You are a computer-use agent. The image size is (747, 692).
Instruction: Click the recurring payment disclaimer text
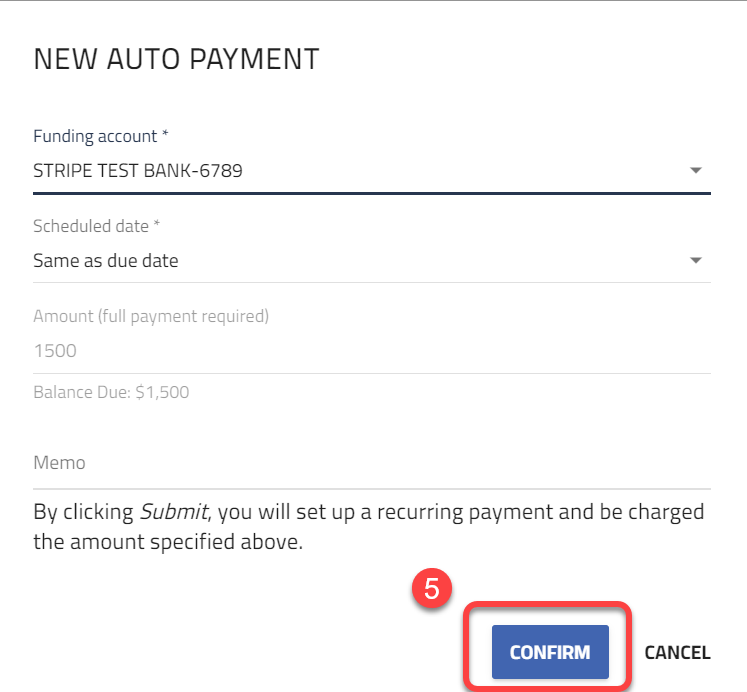coord(369,527)
